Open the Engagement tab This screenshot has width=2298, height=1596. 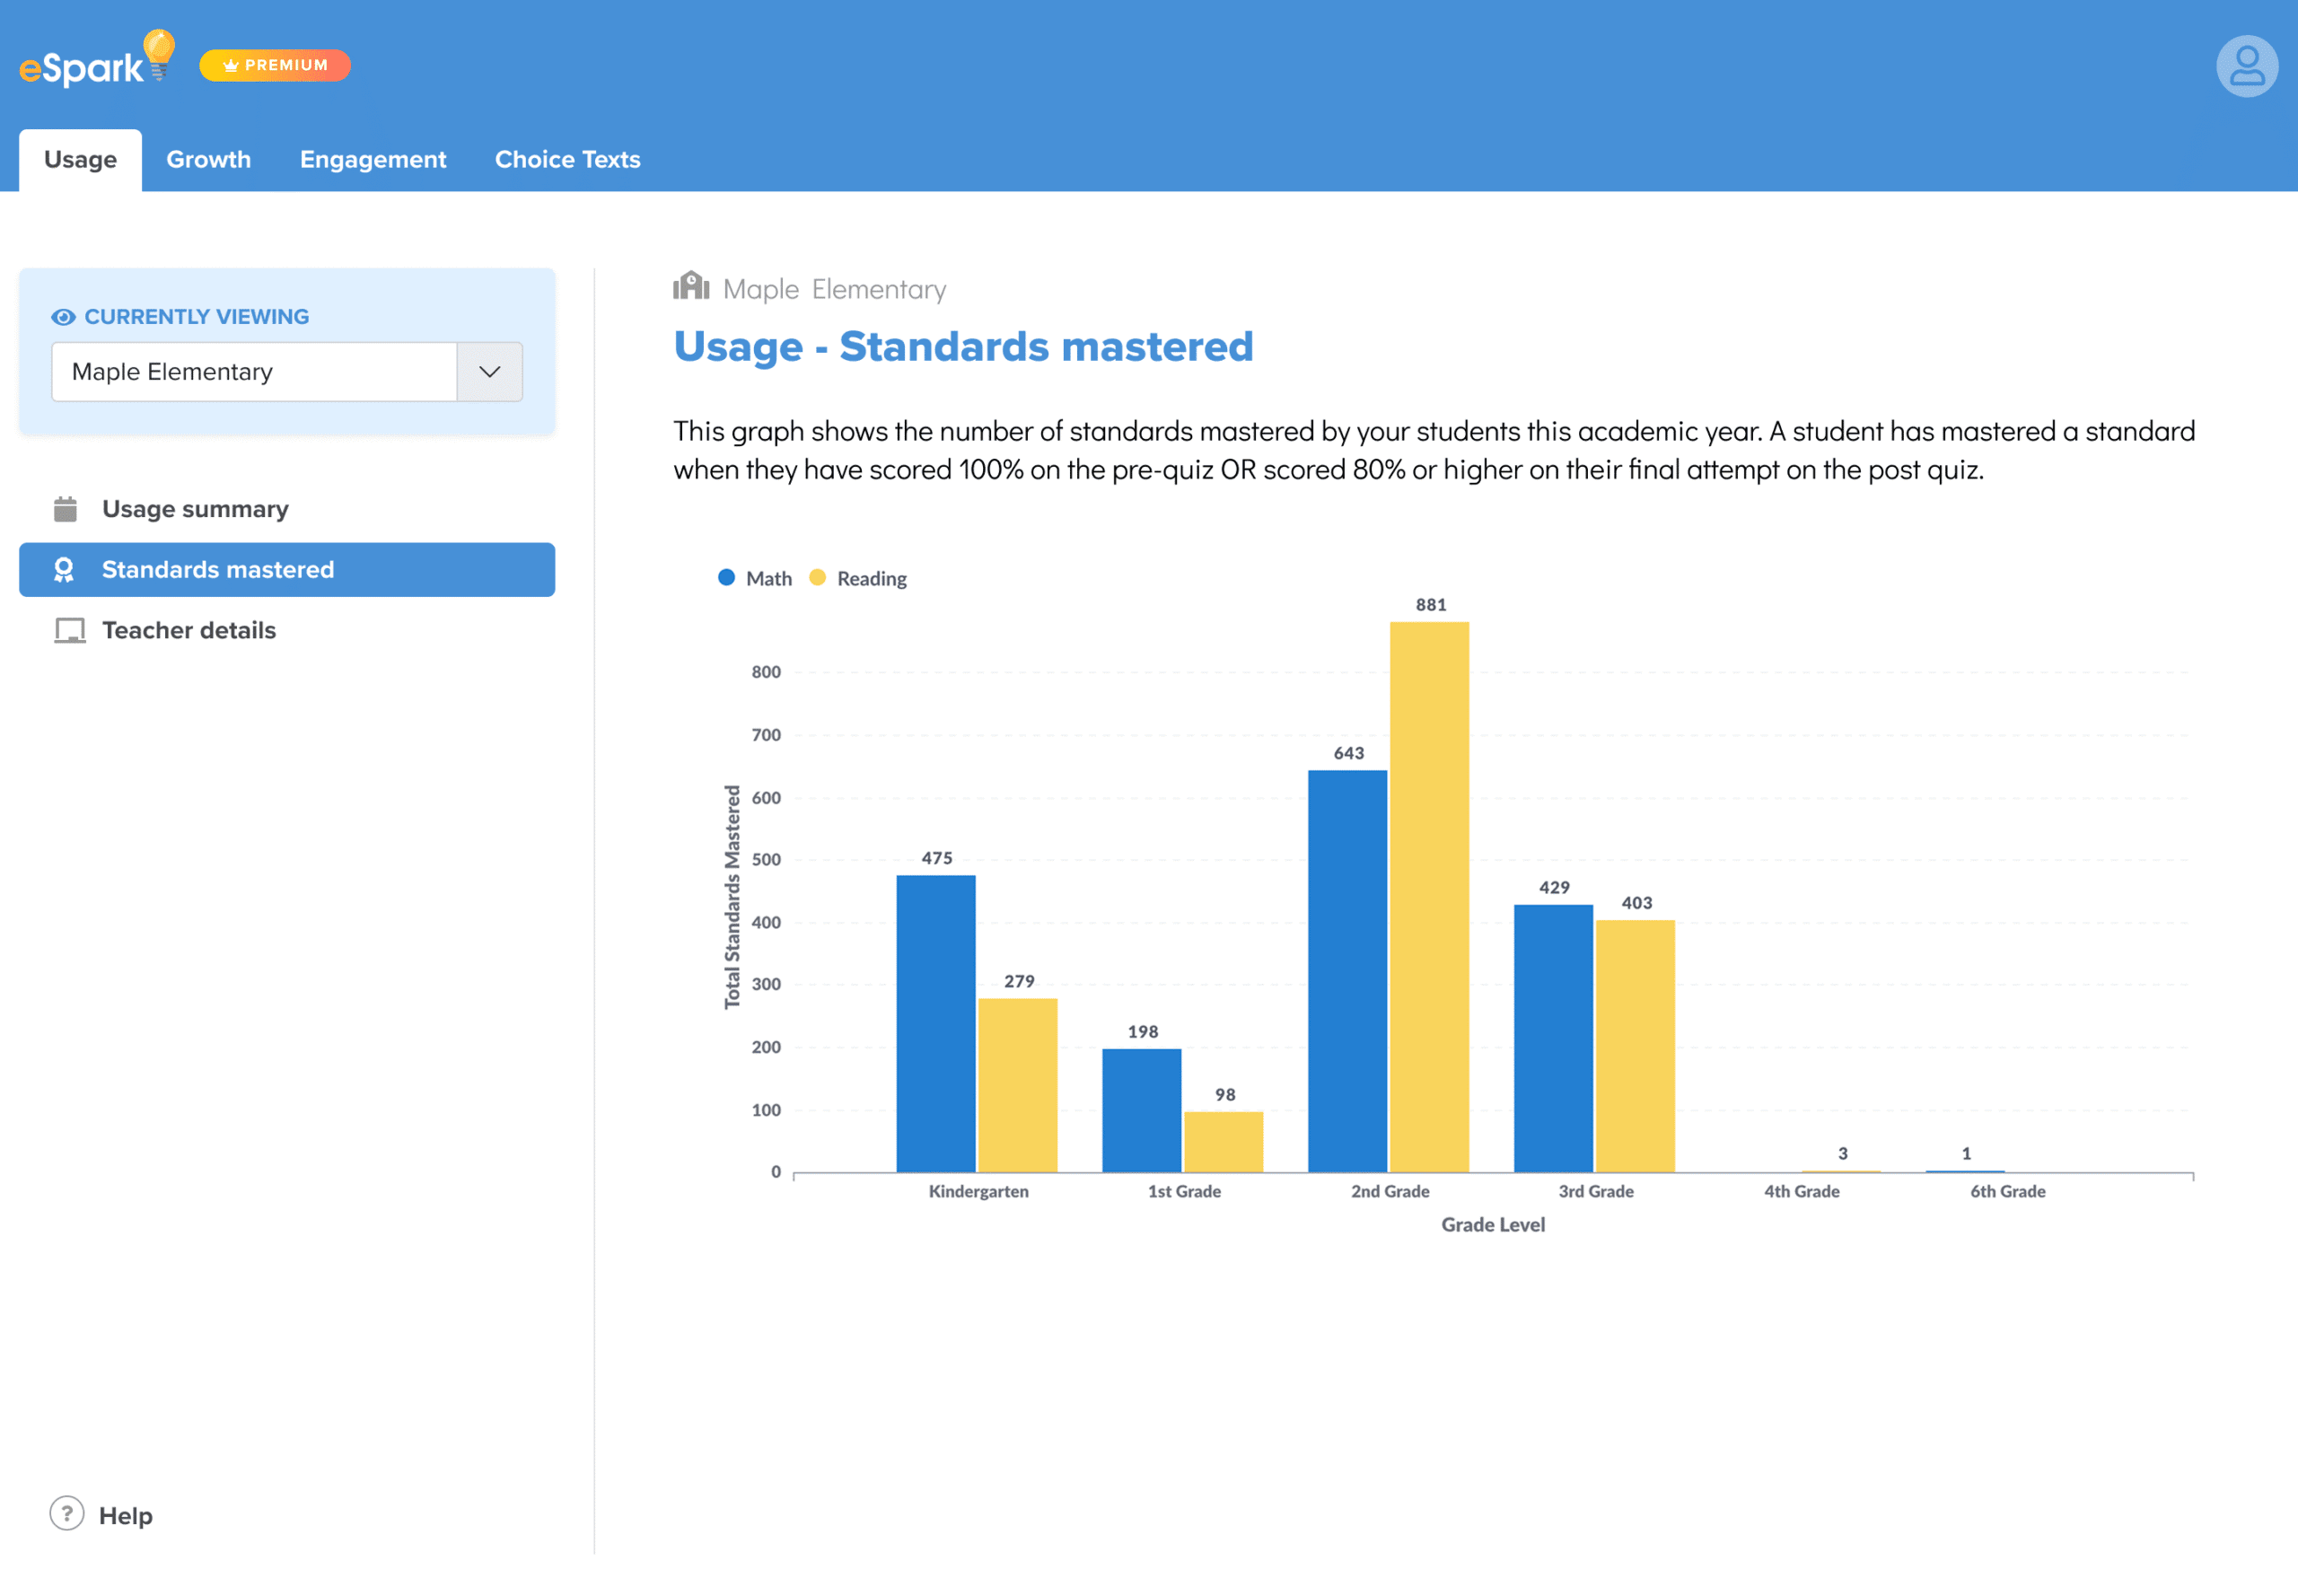point(372,160)
